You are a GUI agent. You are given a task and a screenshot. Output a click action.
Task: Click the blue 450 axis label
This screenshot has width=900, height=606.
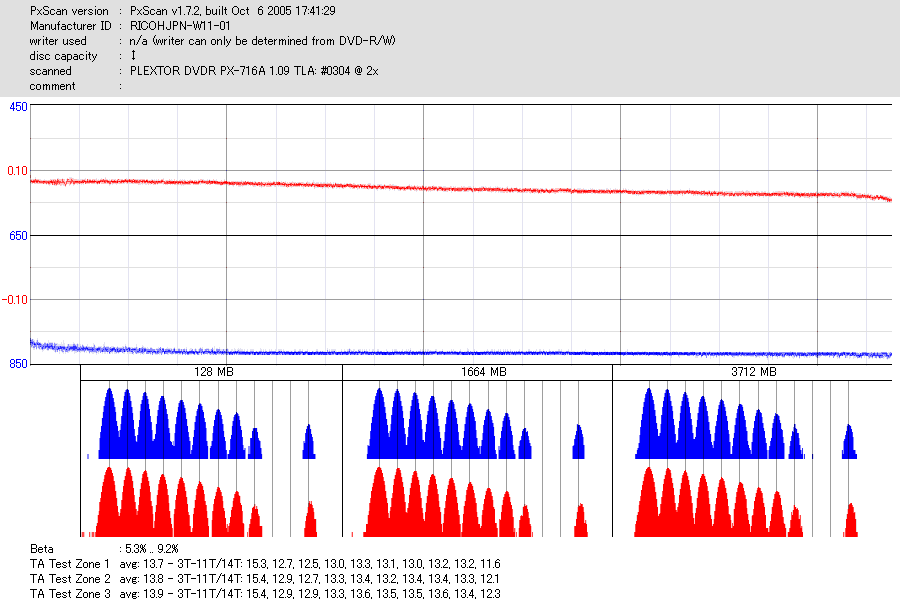pyautogui.click(x=18, y=107)
